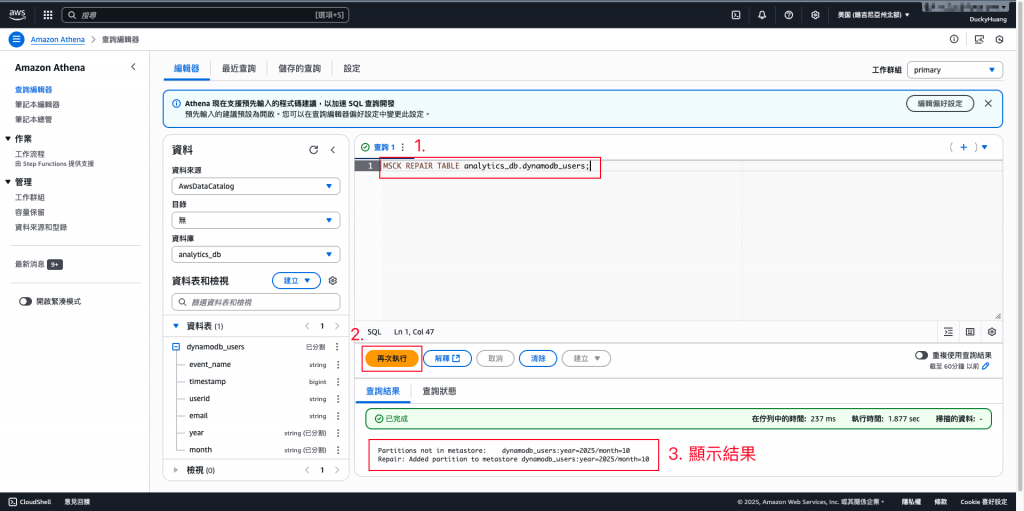Open the AWS services grid menu
Image resolution: width=1024 pixels, height=511 pixels.
coord(48,14)
